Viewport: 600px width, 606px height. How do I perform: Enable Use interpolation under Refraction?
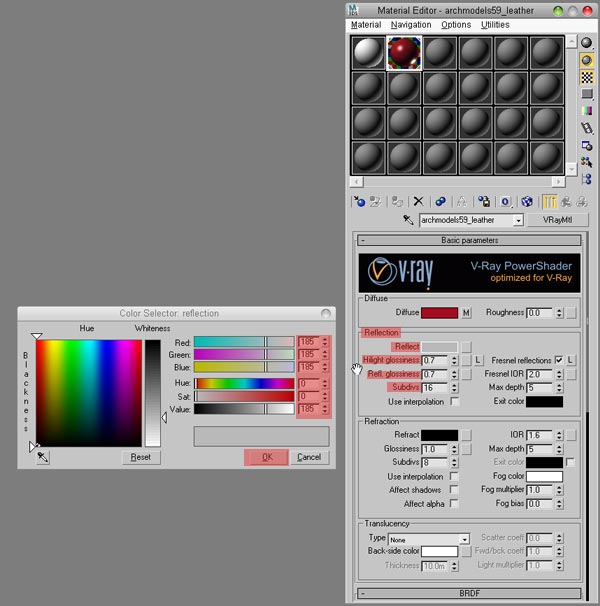pos(454,476)
